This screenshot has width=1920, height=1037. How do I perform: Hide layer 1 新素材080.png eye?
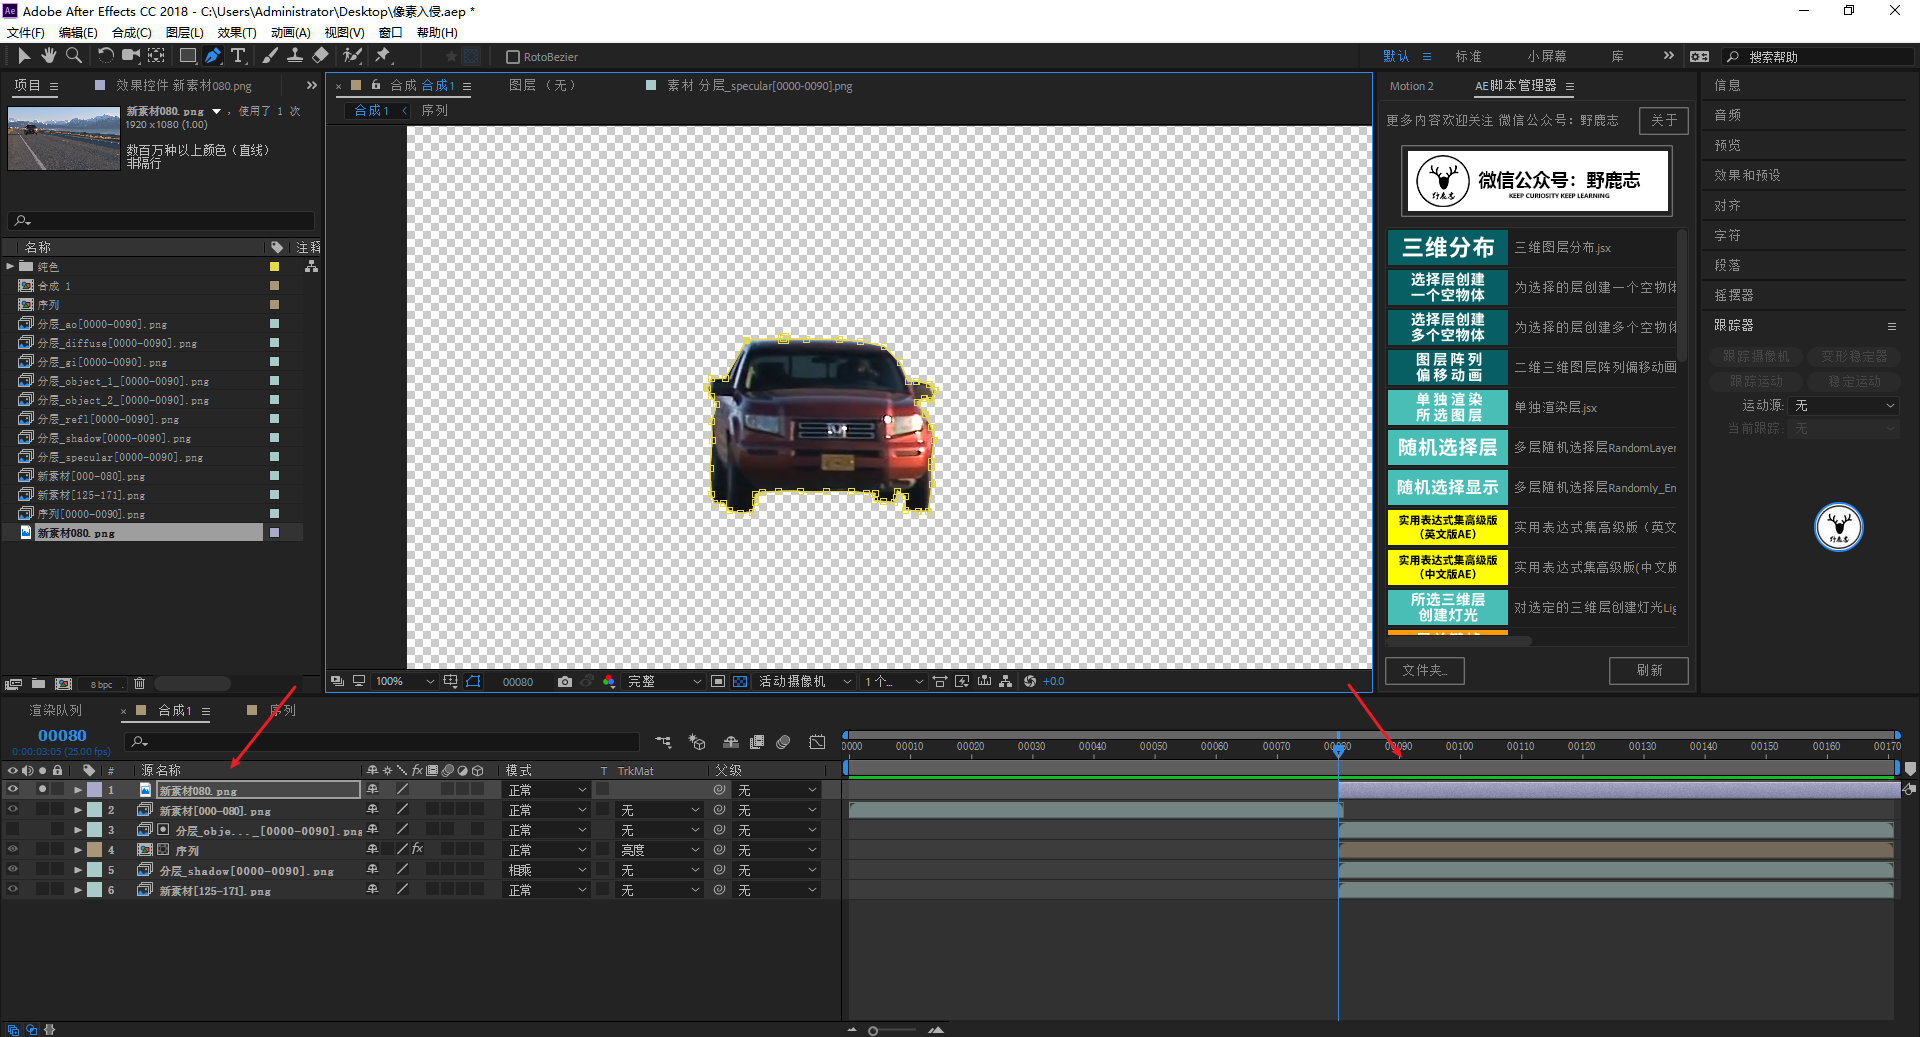click(x=13, y=790)
